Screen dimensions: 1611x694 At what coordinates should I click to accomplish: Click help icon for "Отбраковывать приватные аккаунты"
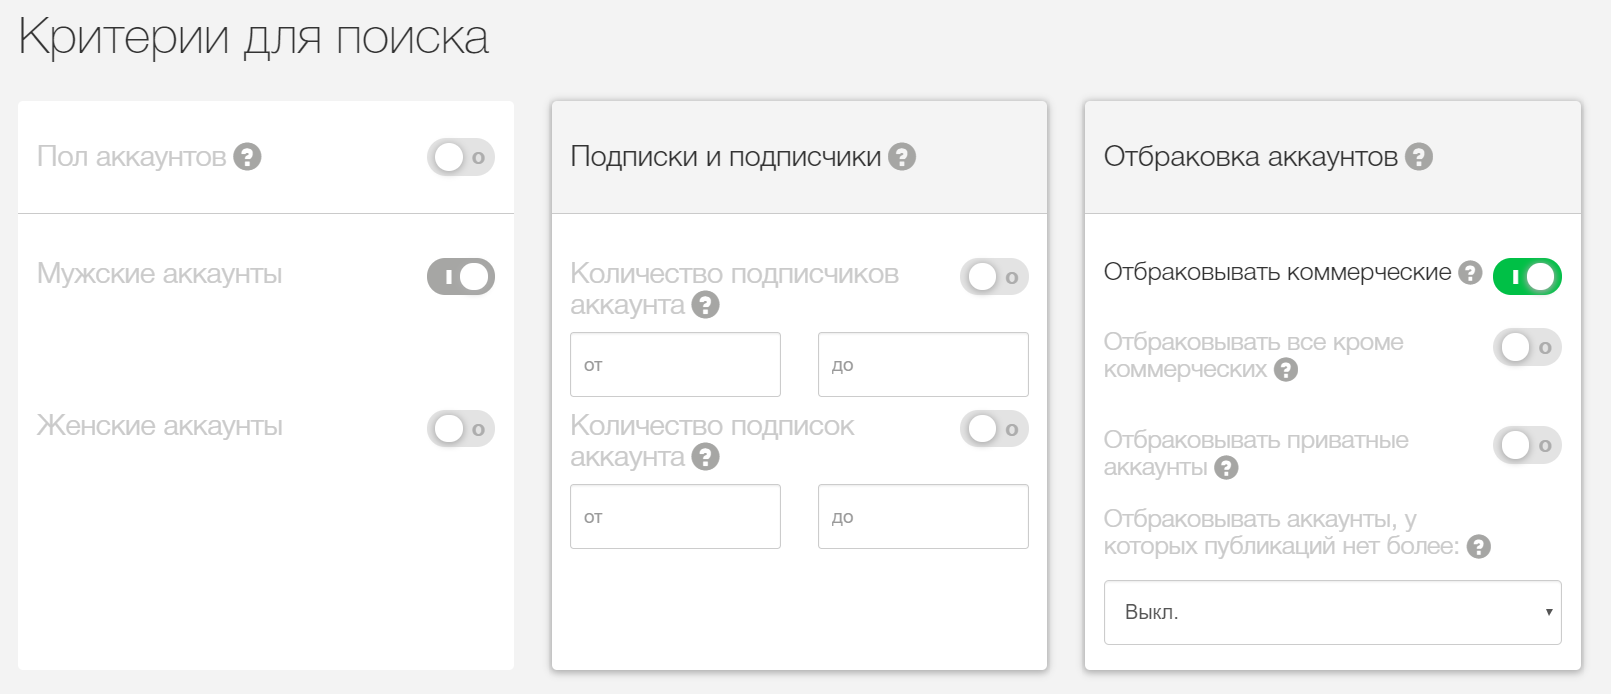1226,467
